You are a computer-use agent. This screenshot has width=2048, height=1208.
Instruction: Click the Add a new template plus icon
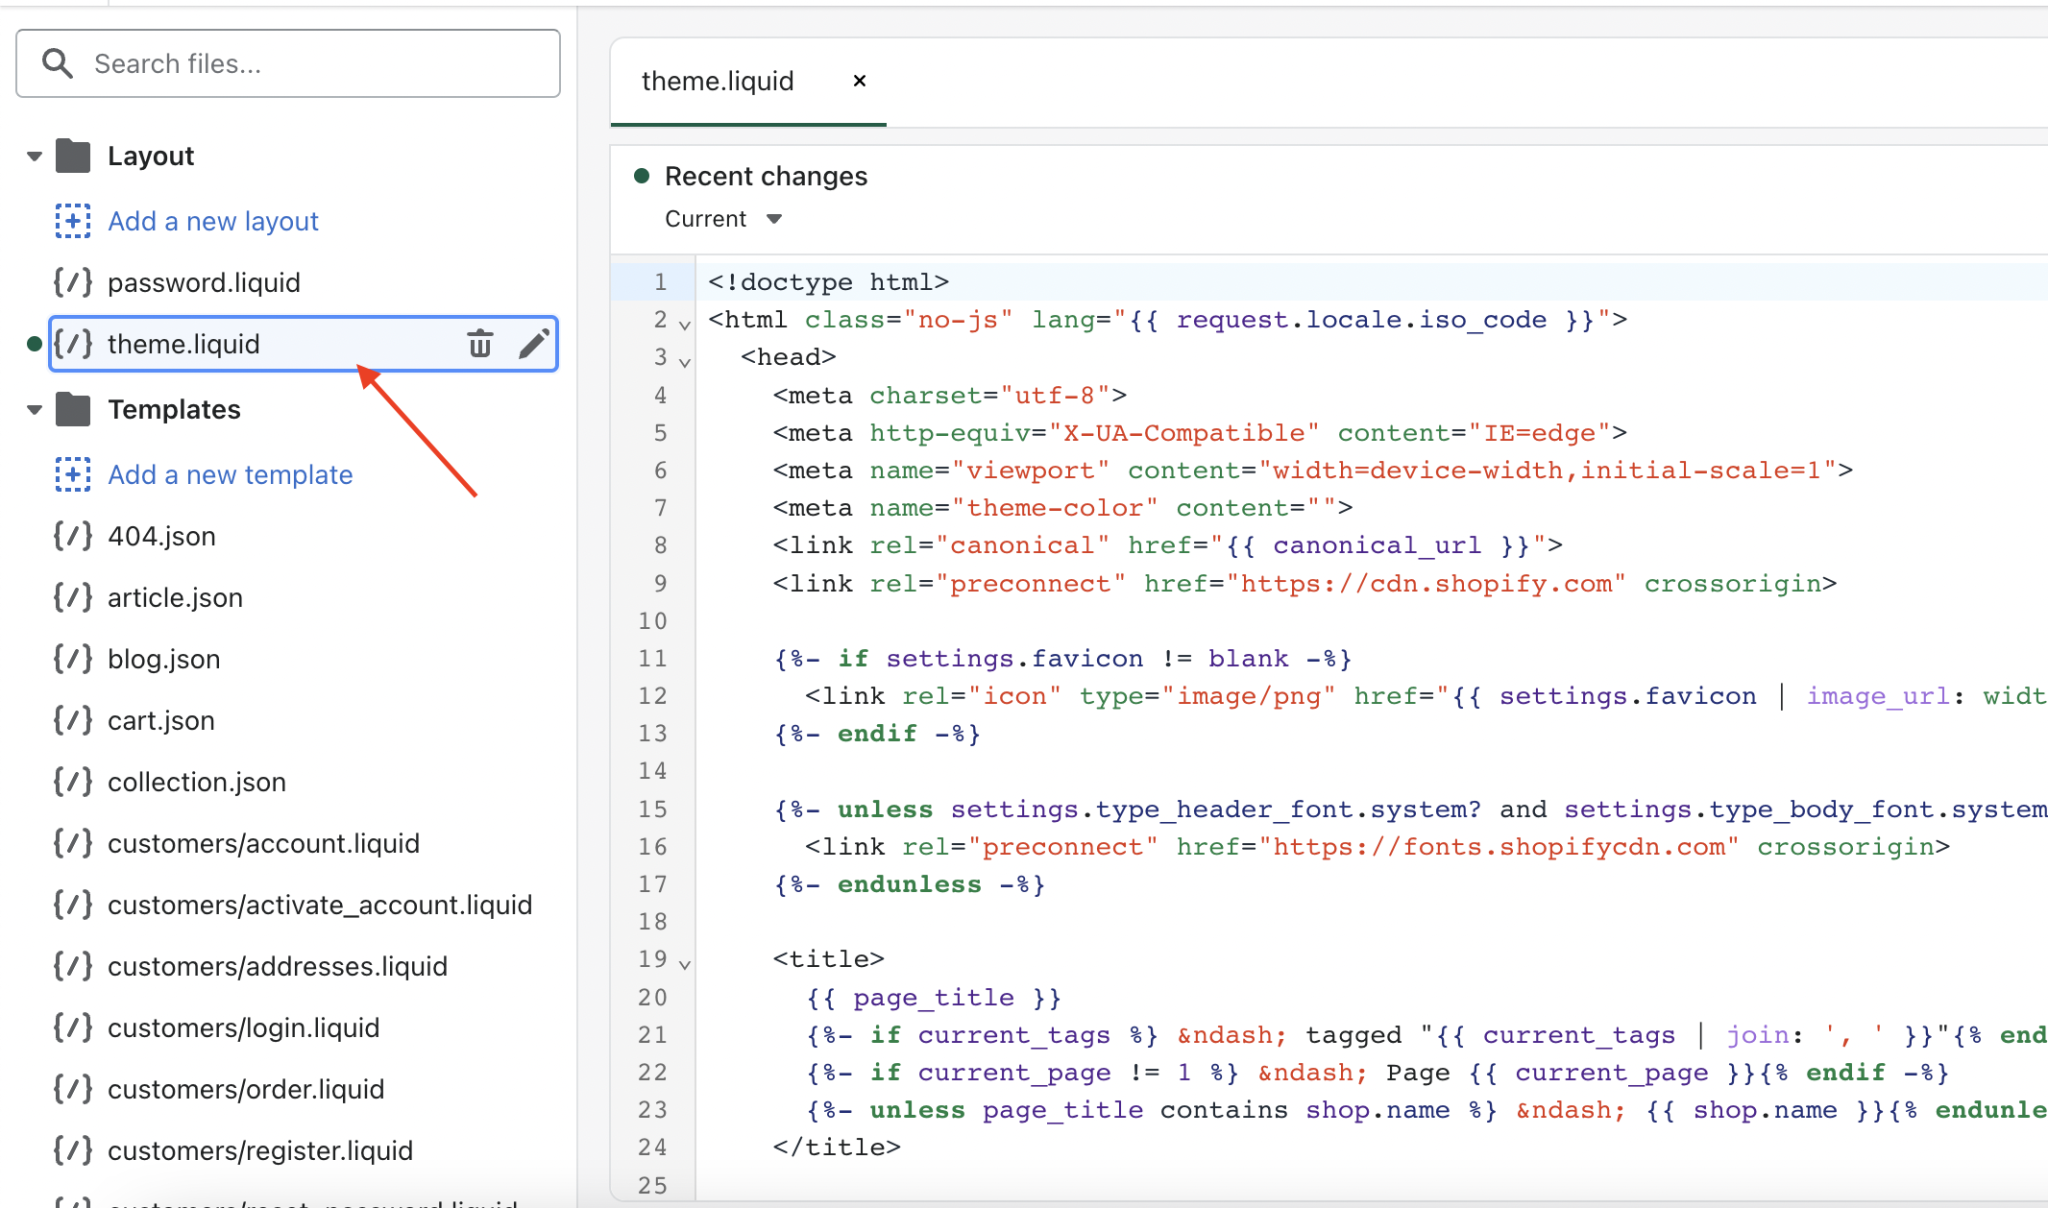(x=72, y=474)
